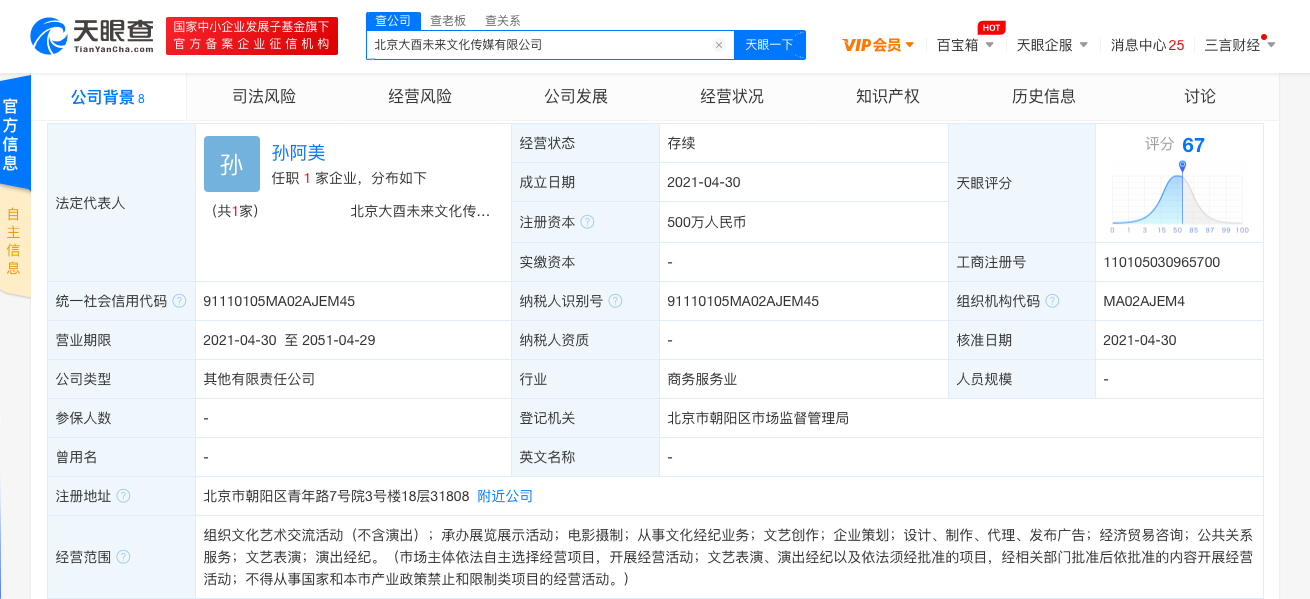Screen dimensions: 1310x599
Task: Click the 公司类型 value 其他有限责任公司
Action: point(259,379)
